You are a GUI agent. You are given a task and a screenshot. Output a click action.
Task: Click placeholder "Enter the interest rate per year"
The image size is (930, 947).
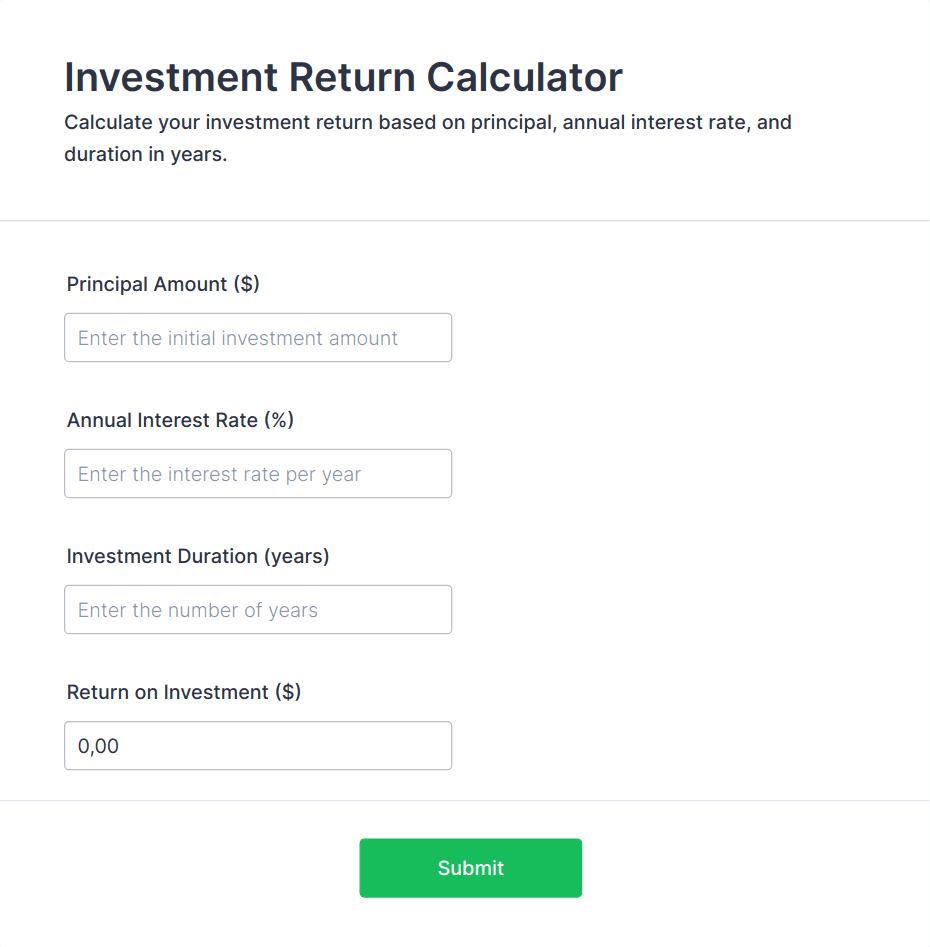(219, 474)
